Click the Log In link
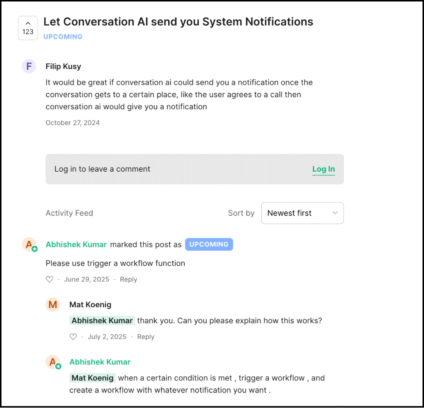Viewport: 424px width, 408px height. (x=323, y=169)
